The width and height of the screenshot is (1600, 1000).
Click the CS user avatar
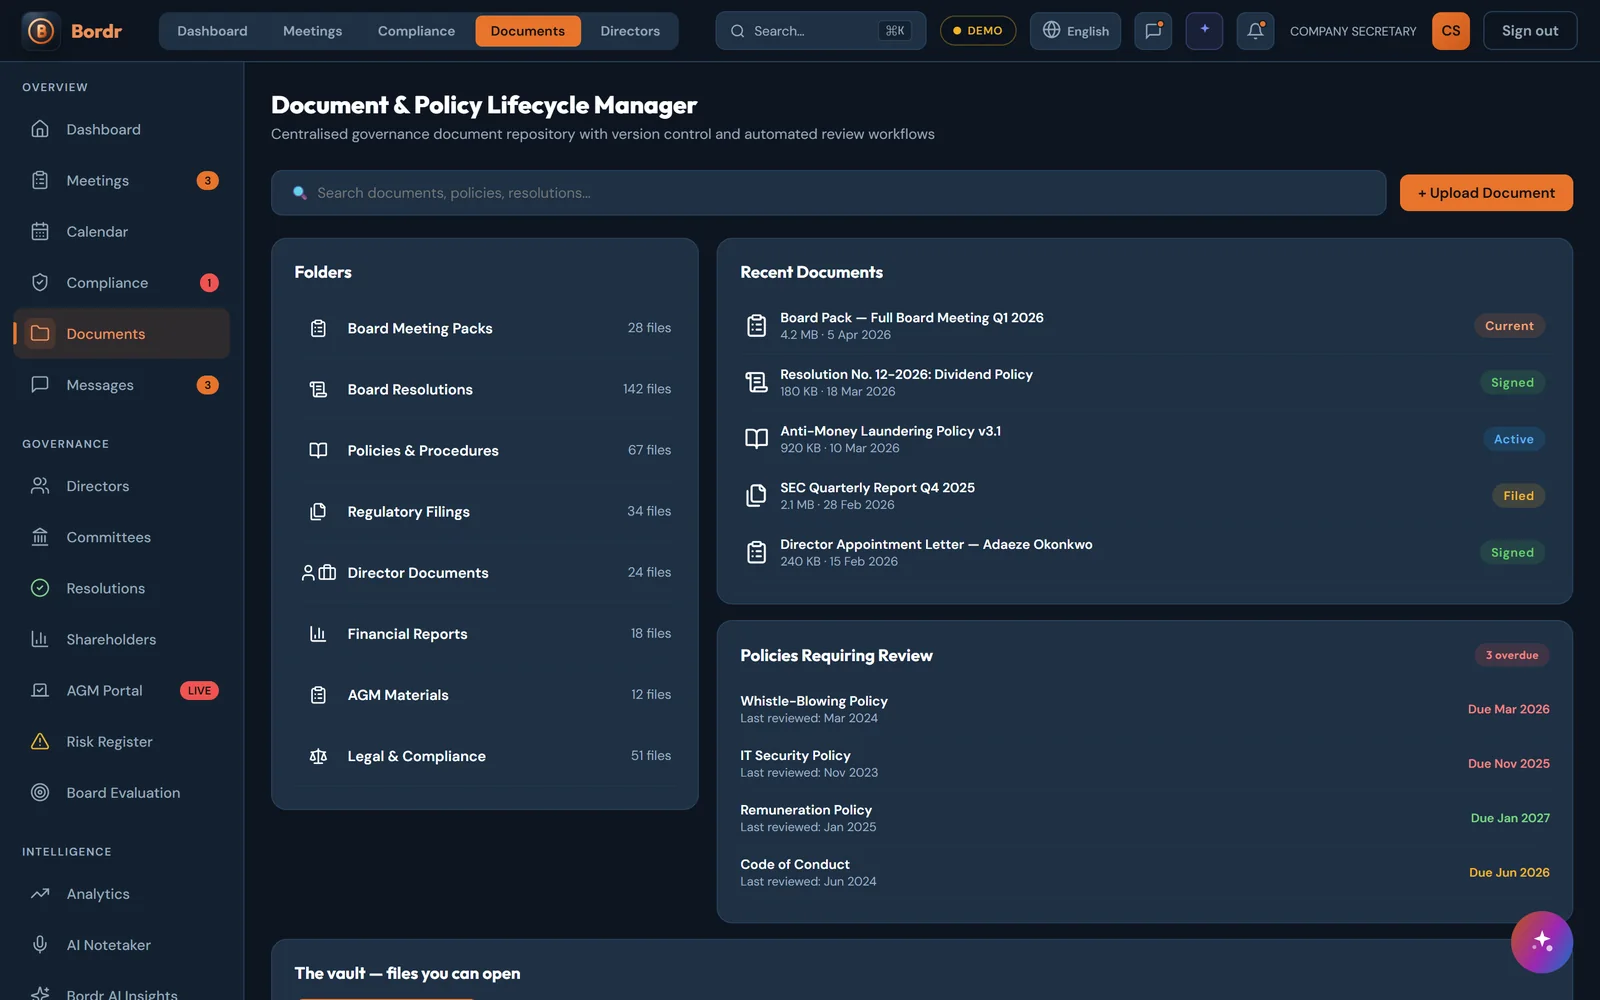click(x=1451, y=31)
